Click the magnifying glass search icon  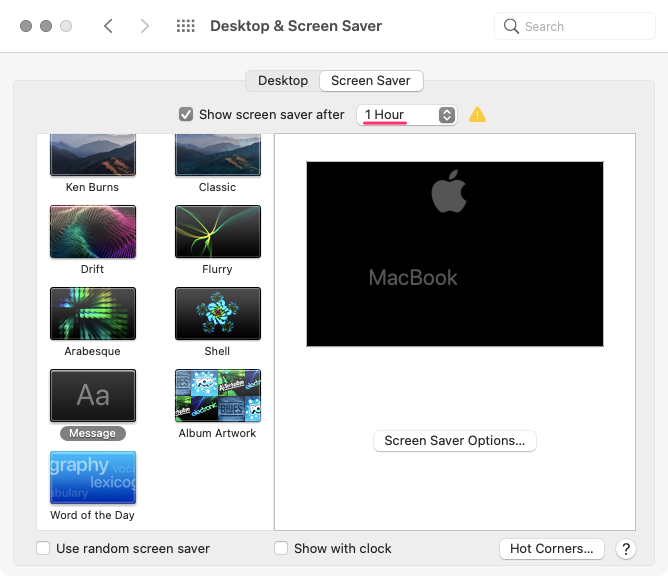pos(511,26)
